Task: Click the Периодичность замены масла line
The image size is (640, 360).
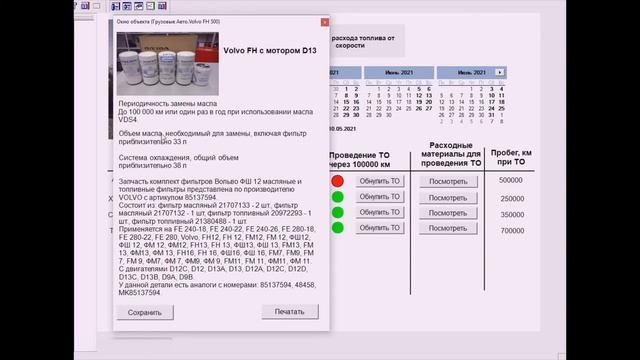Action: click(168, 104)
